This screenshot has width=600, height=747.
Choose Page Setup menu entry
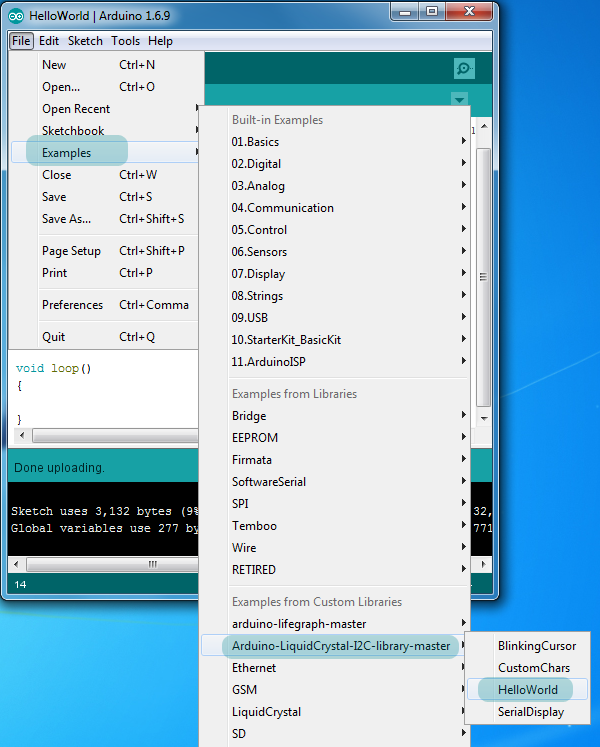[x=105, y=251]
